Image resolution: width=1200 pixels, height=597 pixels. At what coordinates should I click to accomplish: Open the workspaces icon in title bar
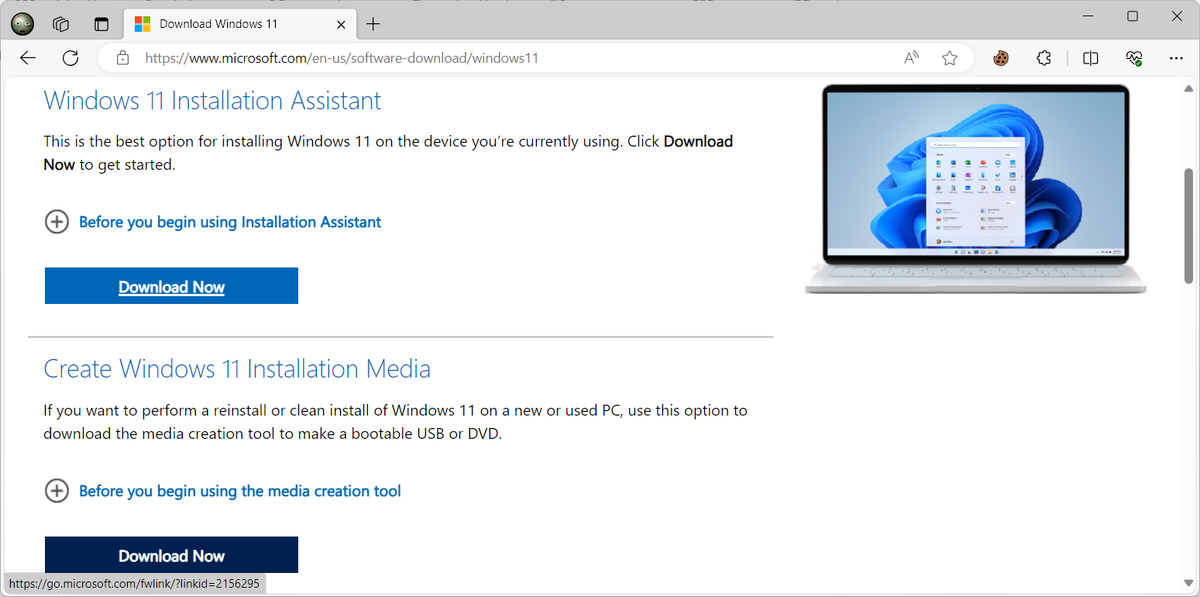tap(61, 23)
